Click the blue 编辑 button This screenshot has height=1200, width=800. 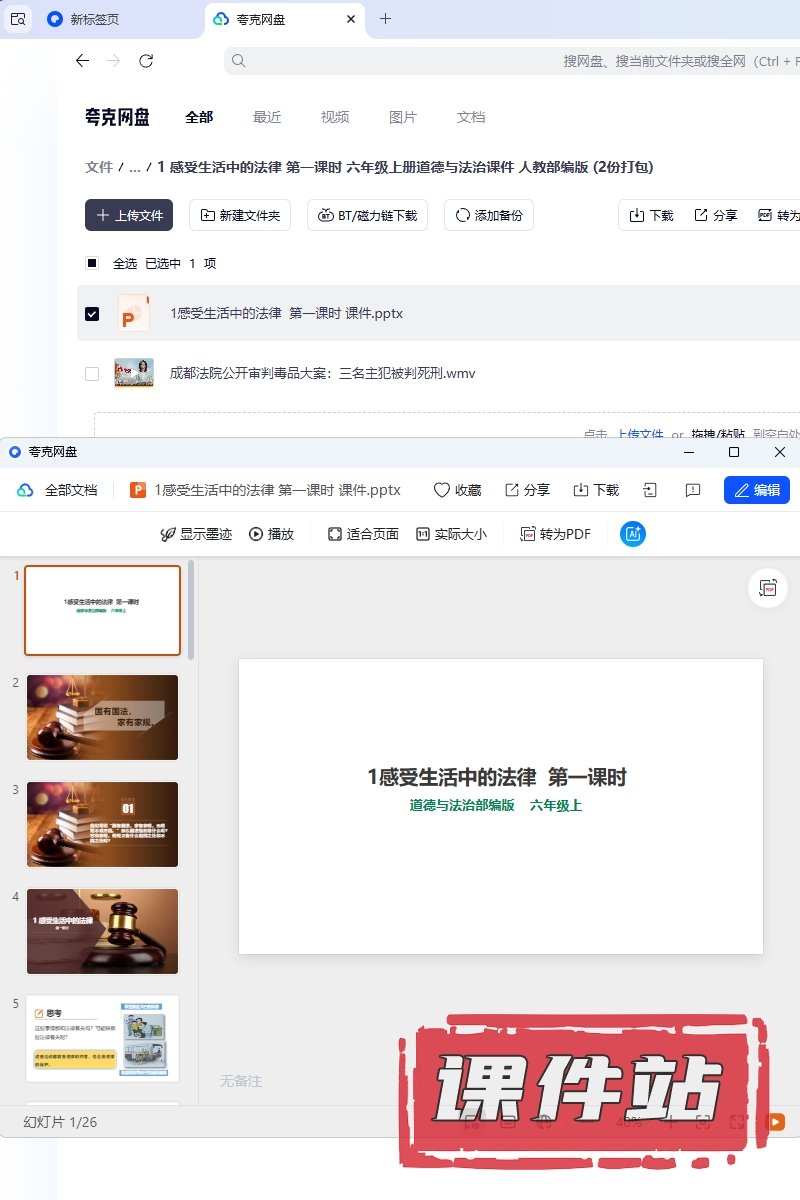pos(756,490)
